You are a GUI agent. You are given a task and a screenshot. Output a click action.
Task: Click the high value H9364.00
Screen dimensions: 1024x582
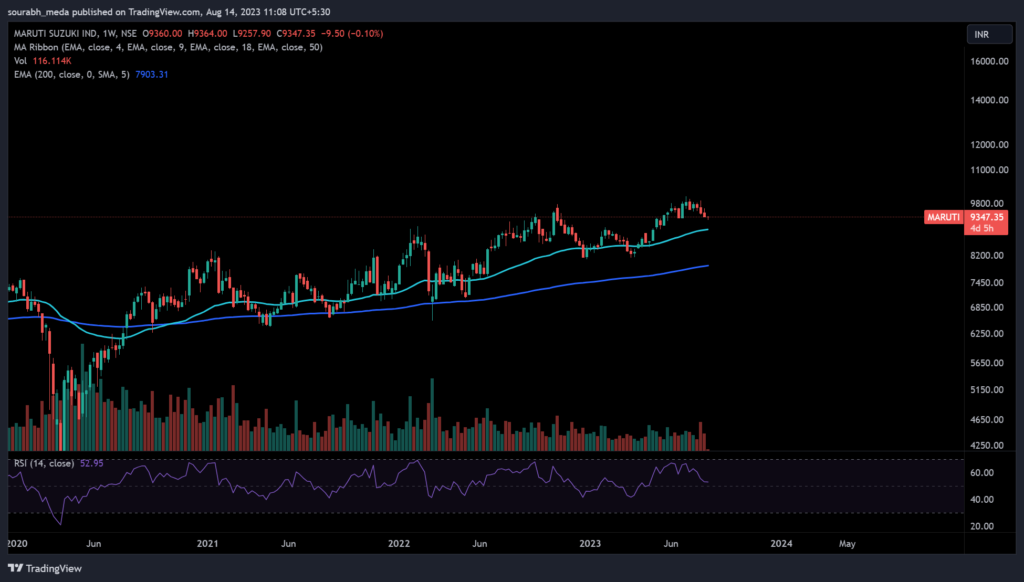pyautogui.click(x=208, y=33)
